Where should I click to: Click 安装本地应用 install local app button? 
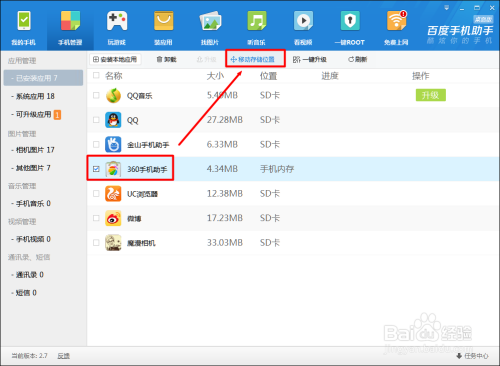point(115,59)
